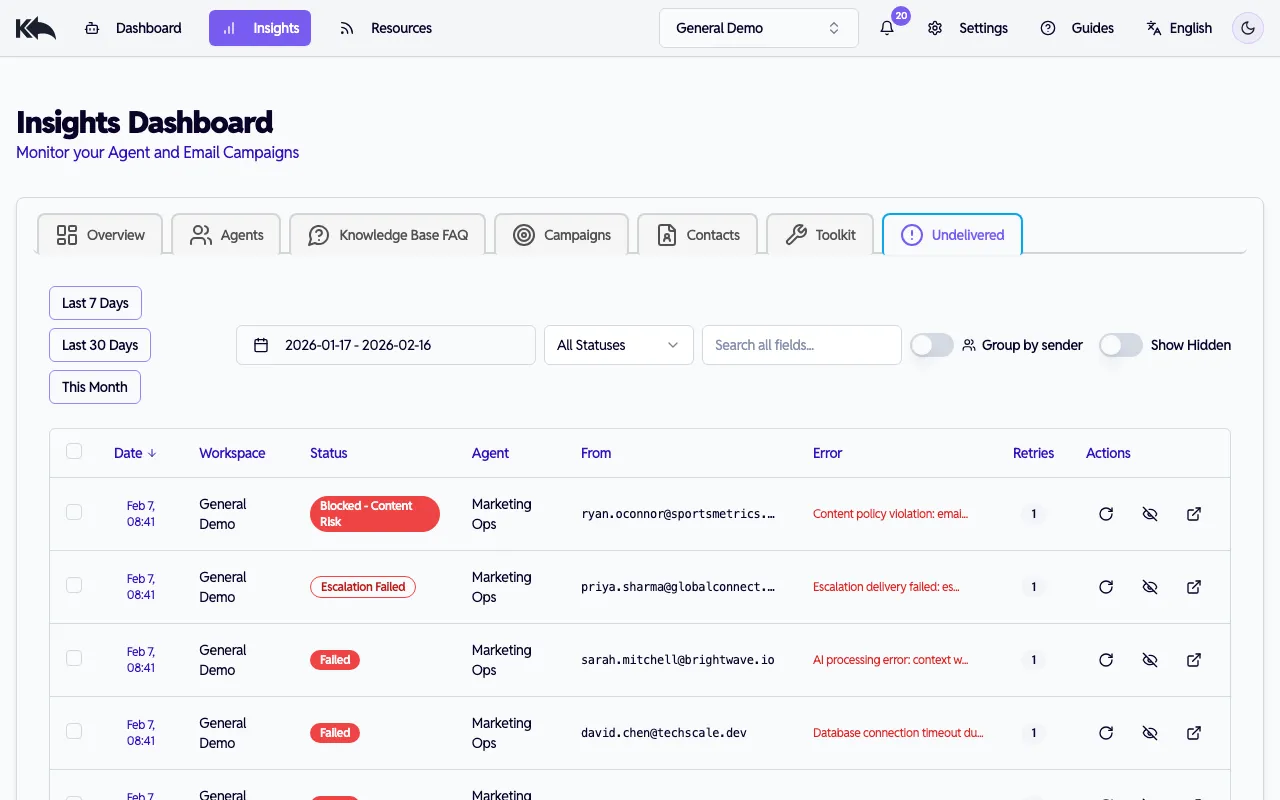Open the General Demo workspace selector
This screenshot has height=800, width=1280.
(758, 27)
